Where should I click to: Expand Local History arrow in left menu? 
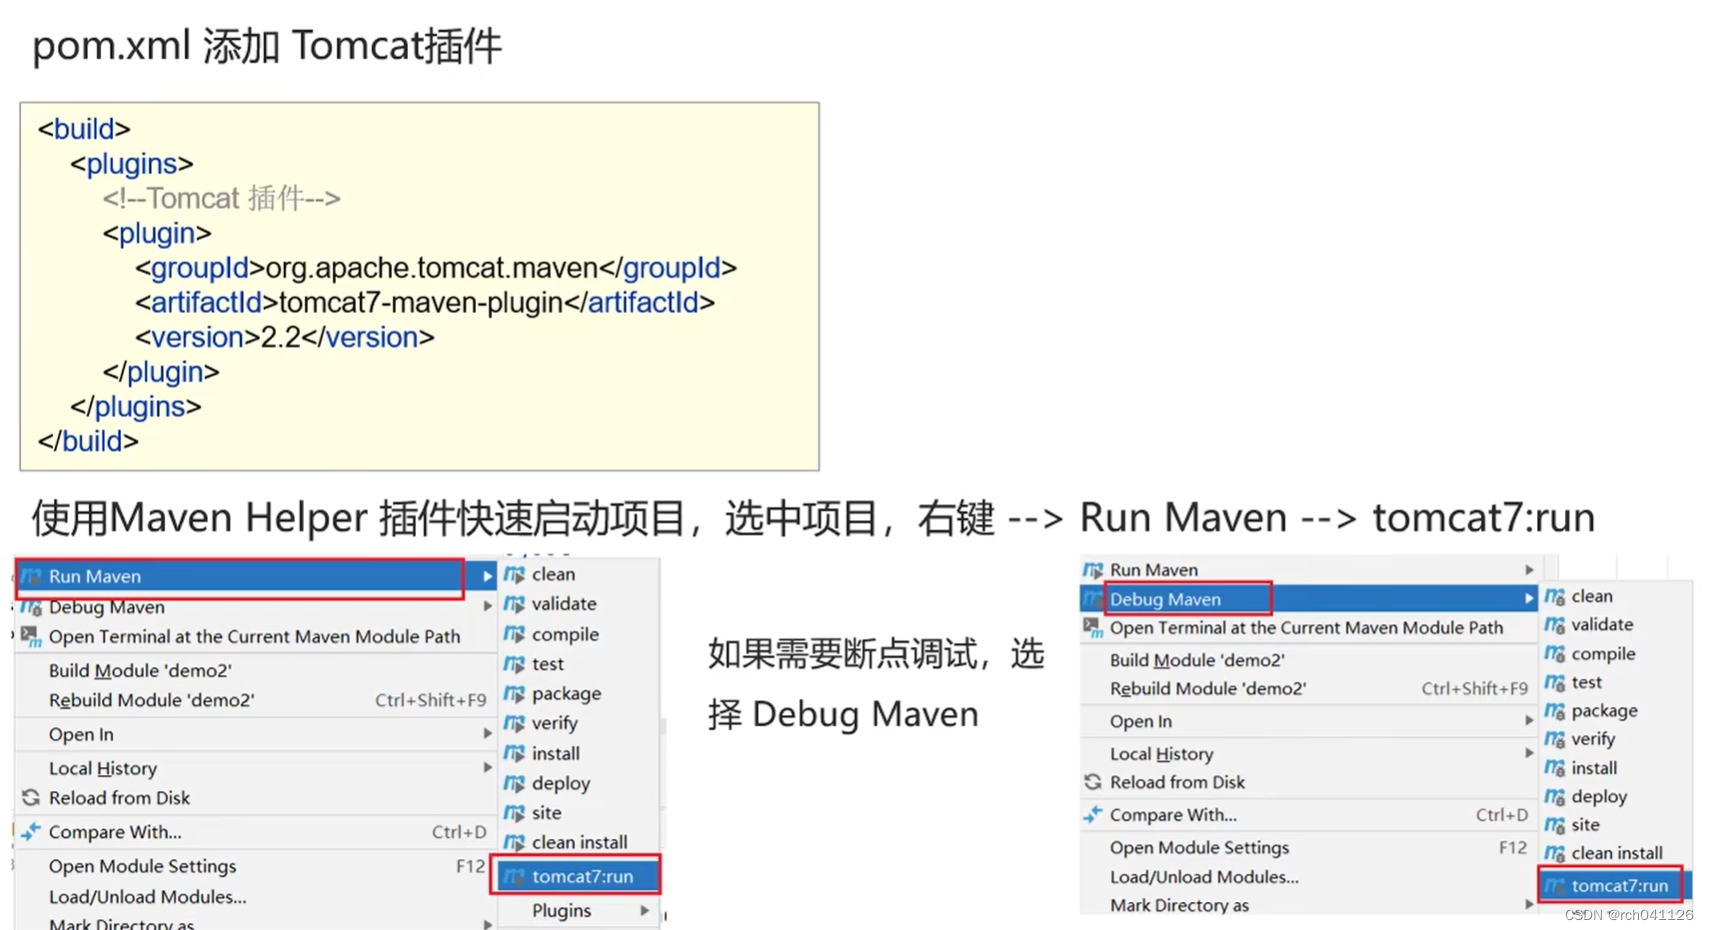(487, 768)
